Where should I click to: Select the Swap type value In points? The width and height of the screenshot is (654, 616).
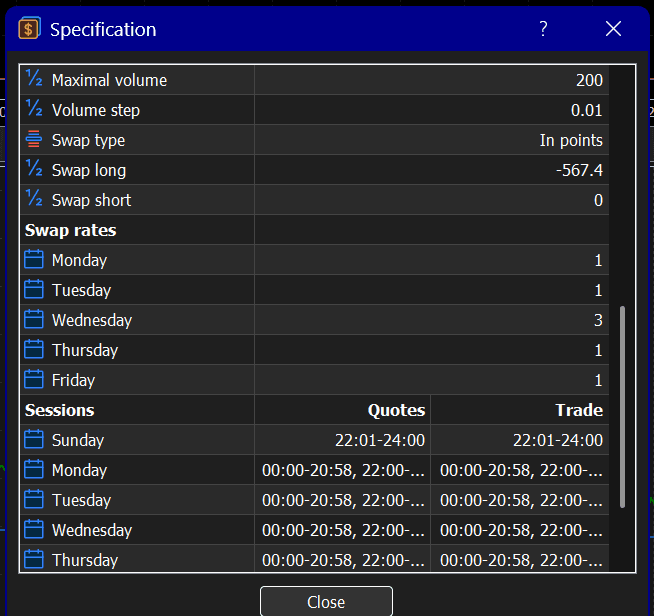571,140
